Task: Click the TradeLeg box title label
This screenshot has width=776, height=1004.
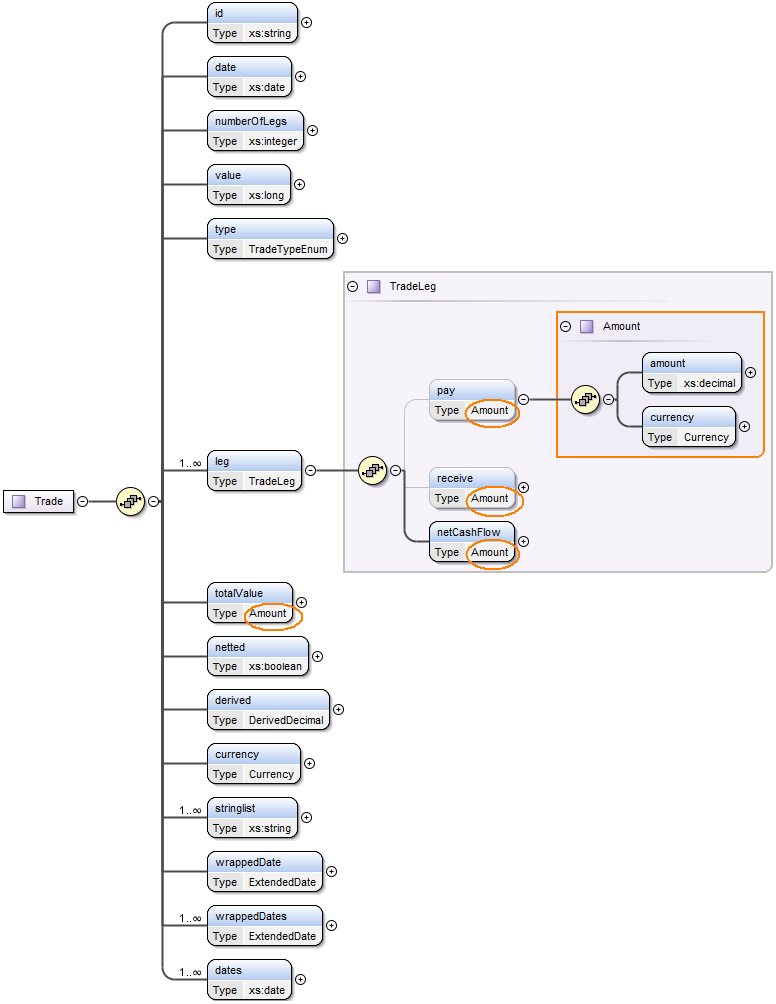Action: coord(413,286)
